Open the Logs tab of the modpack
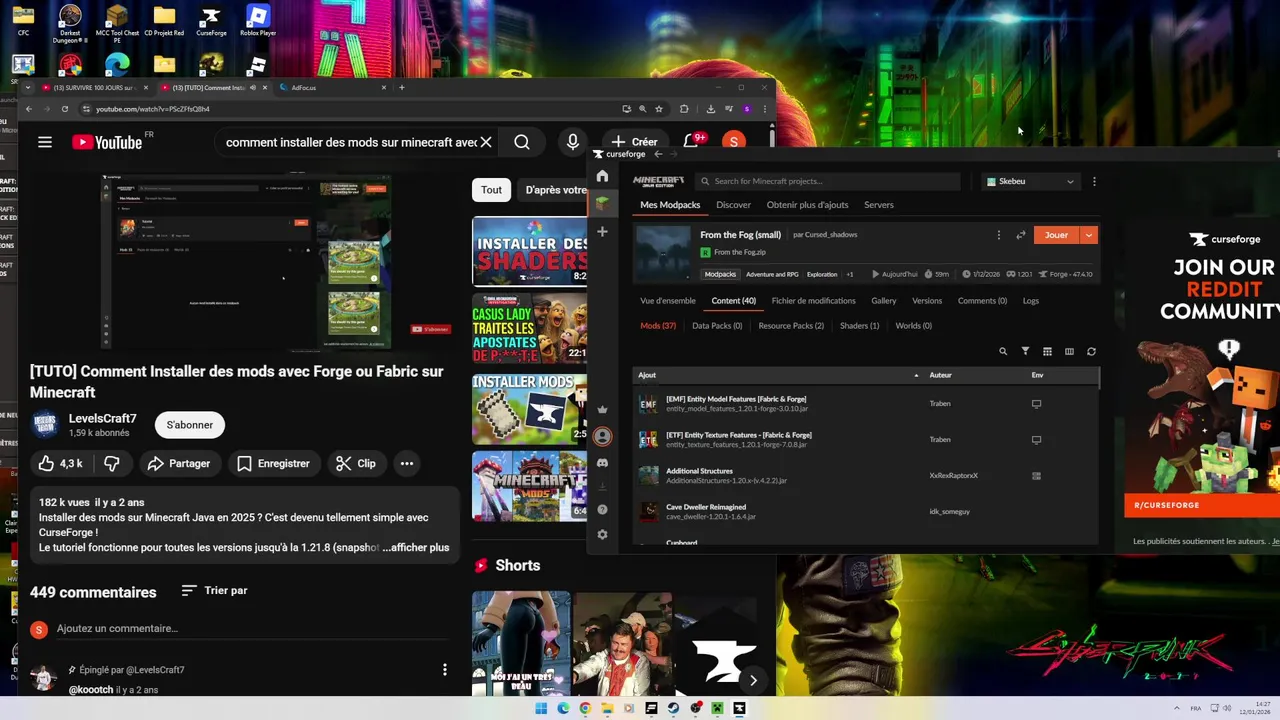The width and height of the screenshot is (1280, 720). (1030, 301)
